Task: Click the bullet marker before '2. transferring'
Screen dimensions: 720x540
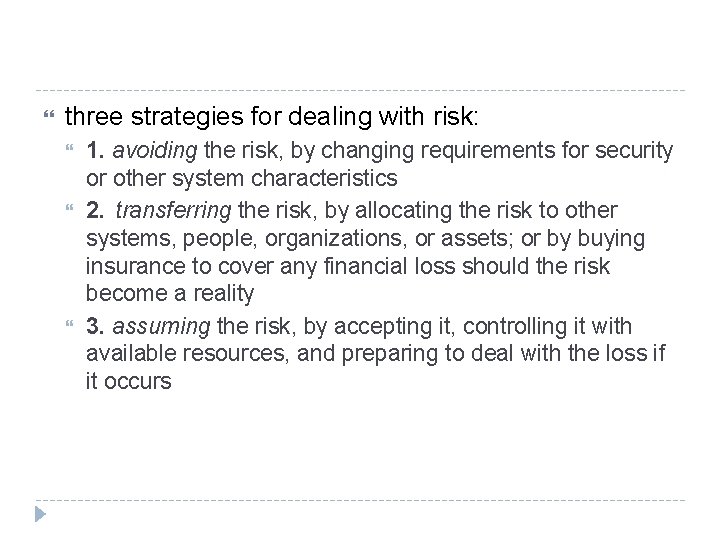Action: coord(69,210)
